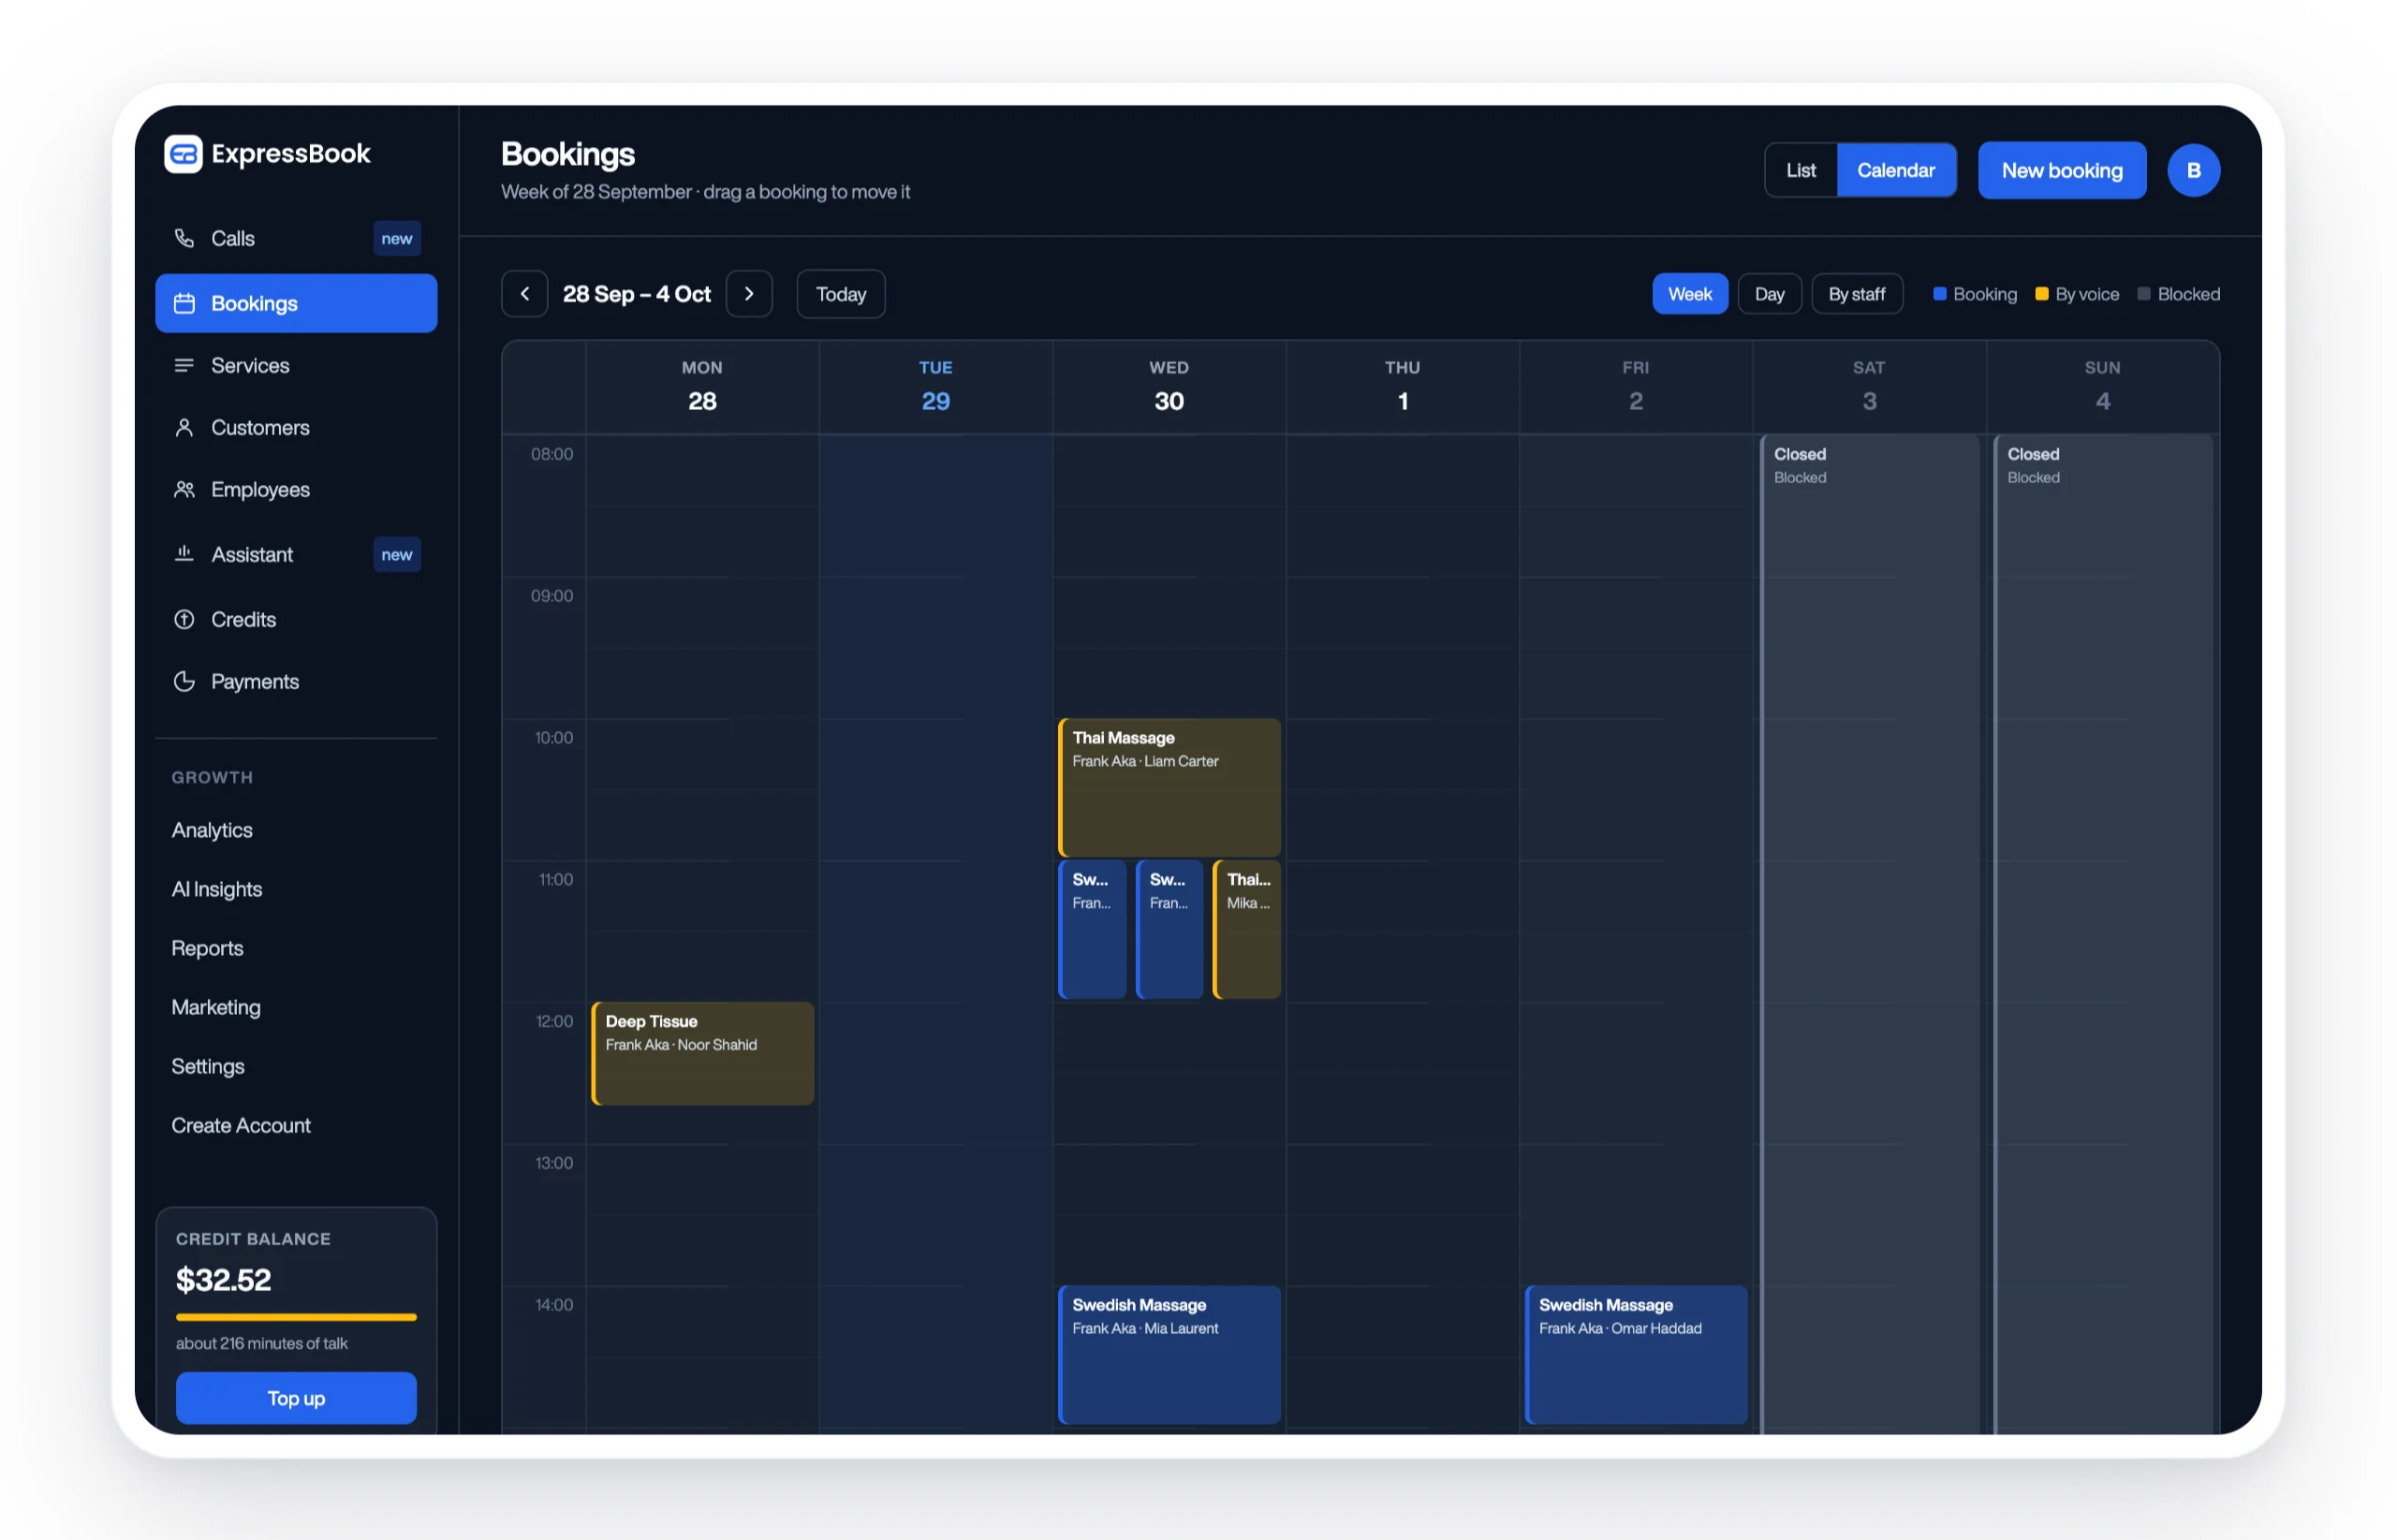Click the blue Booking legend swatch
2397x1540 pixels.
pyautogui.click(x=1939, y=294)
